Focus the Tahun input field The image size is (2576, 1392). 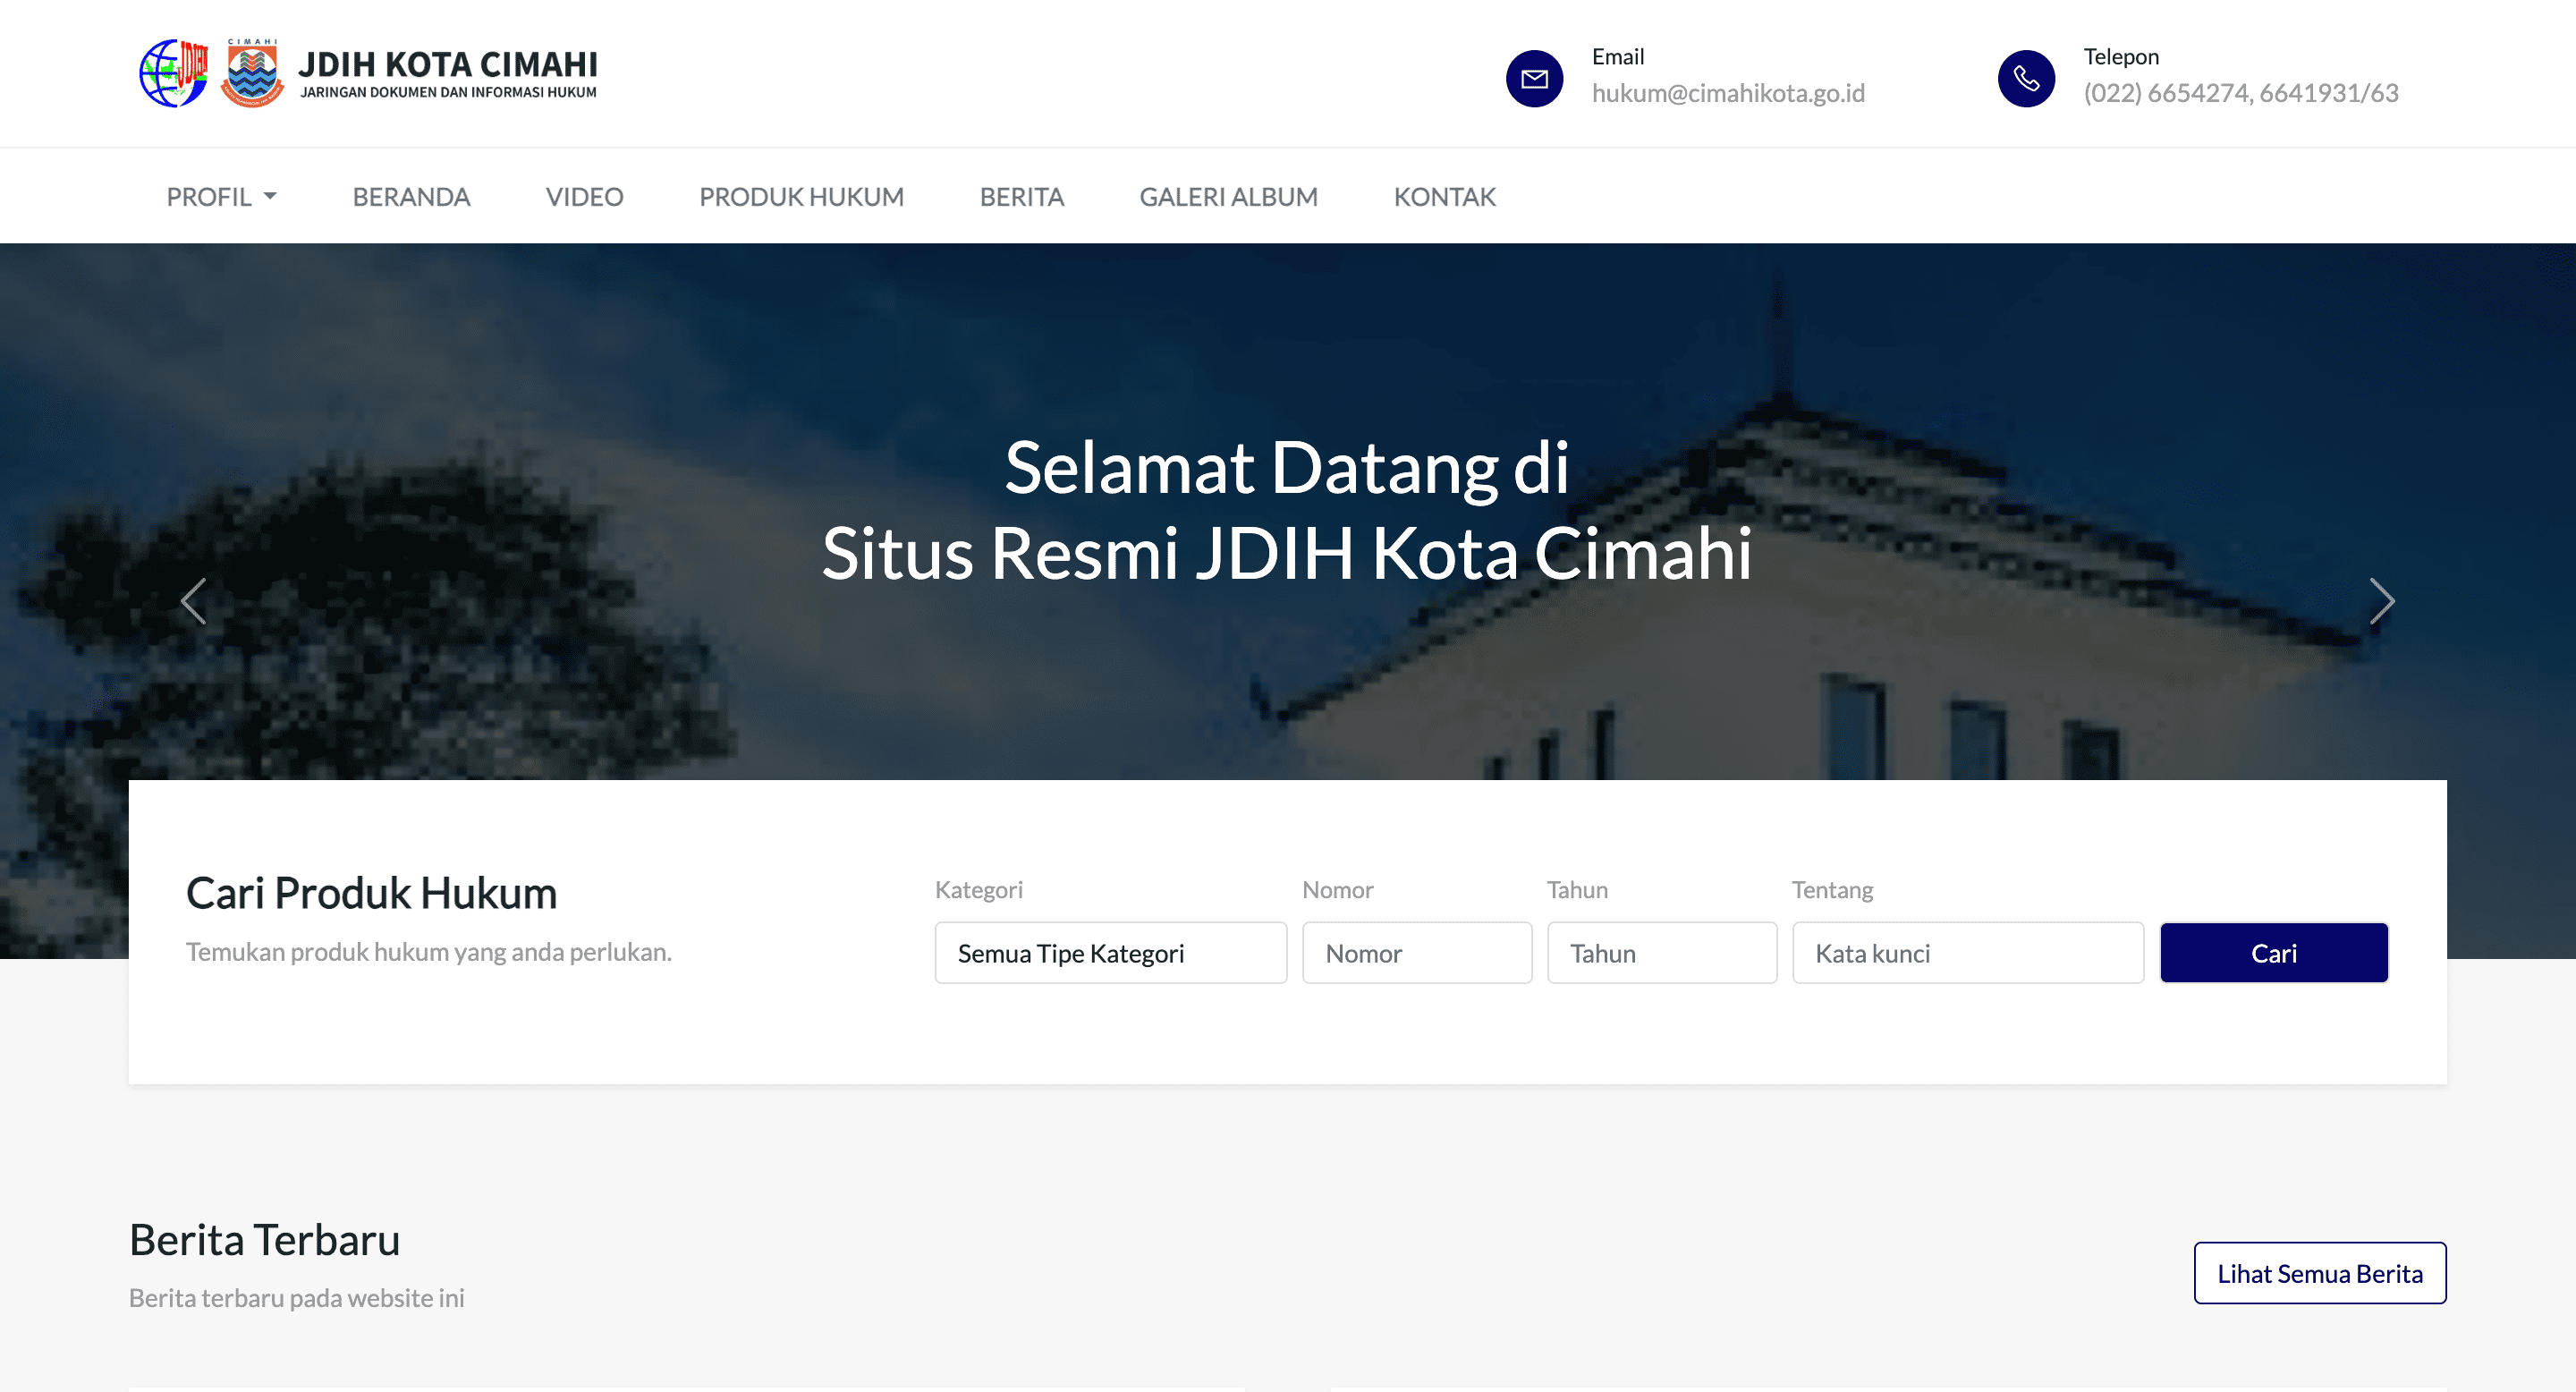click(1662, 953)
